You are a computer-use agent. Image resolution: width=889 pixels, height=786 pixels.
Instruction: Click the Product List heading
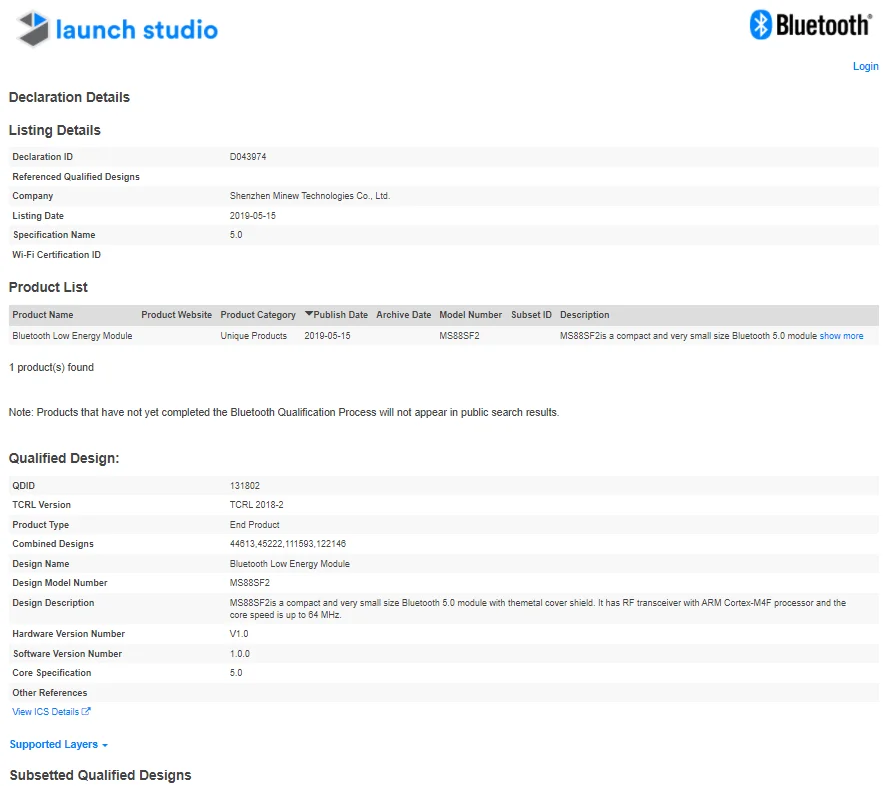tap(48, 288)
